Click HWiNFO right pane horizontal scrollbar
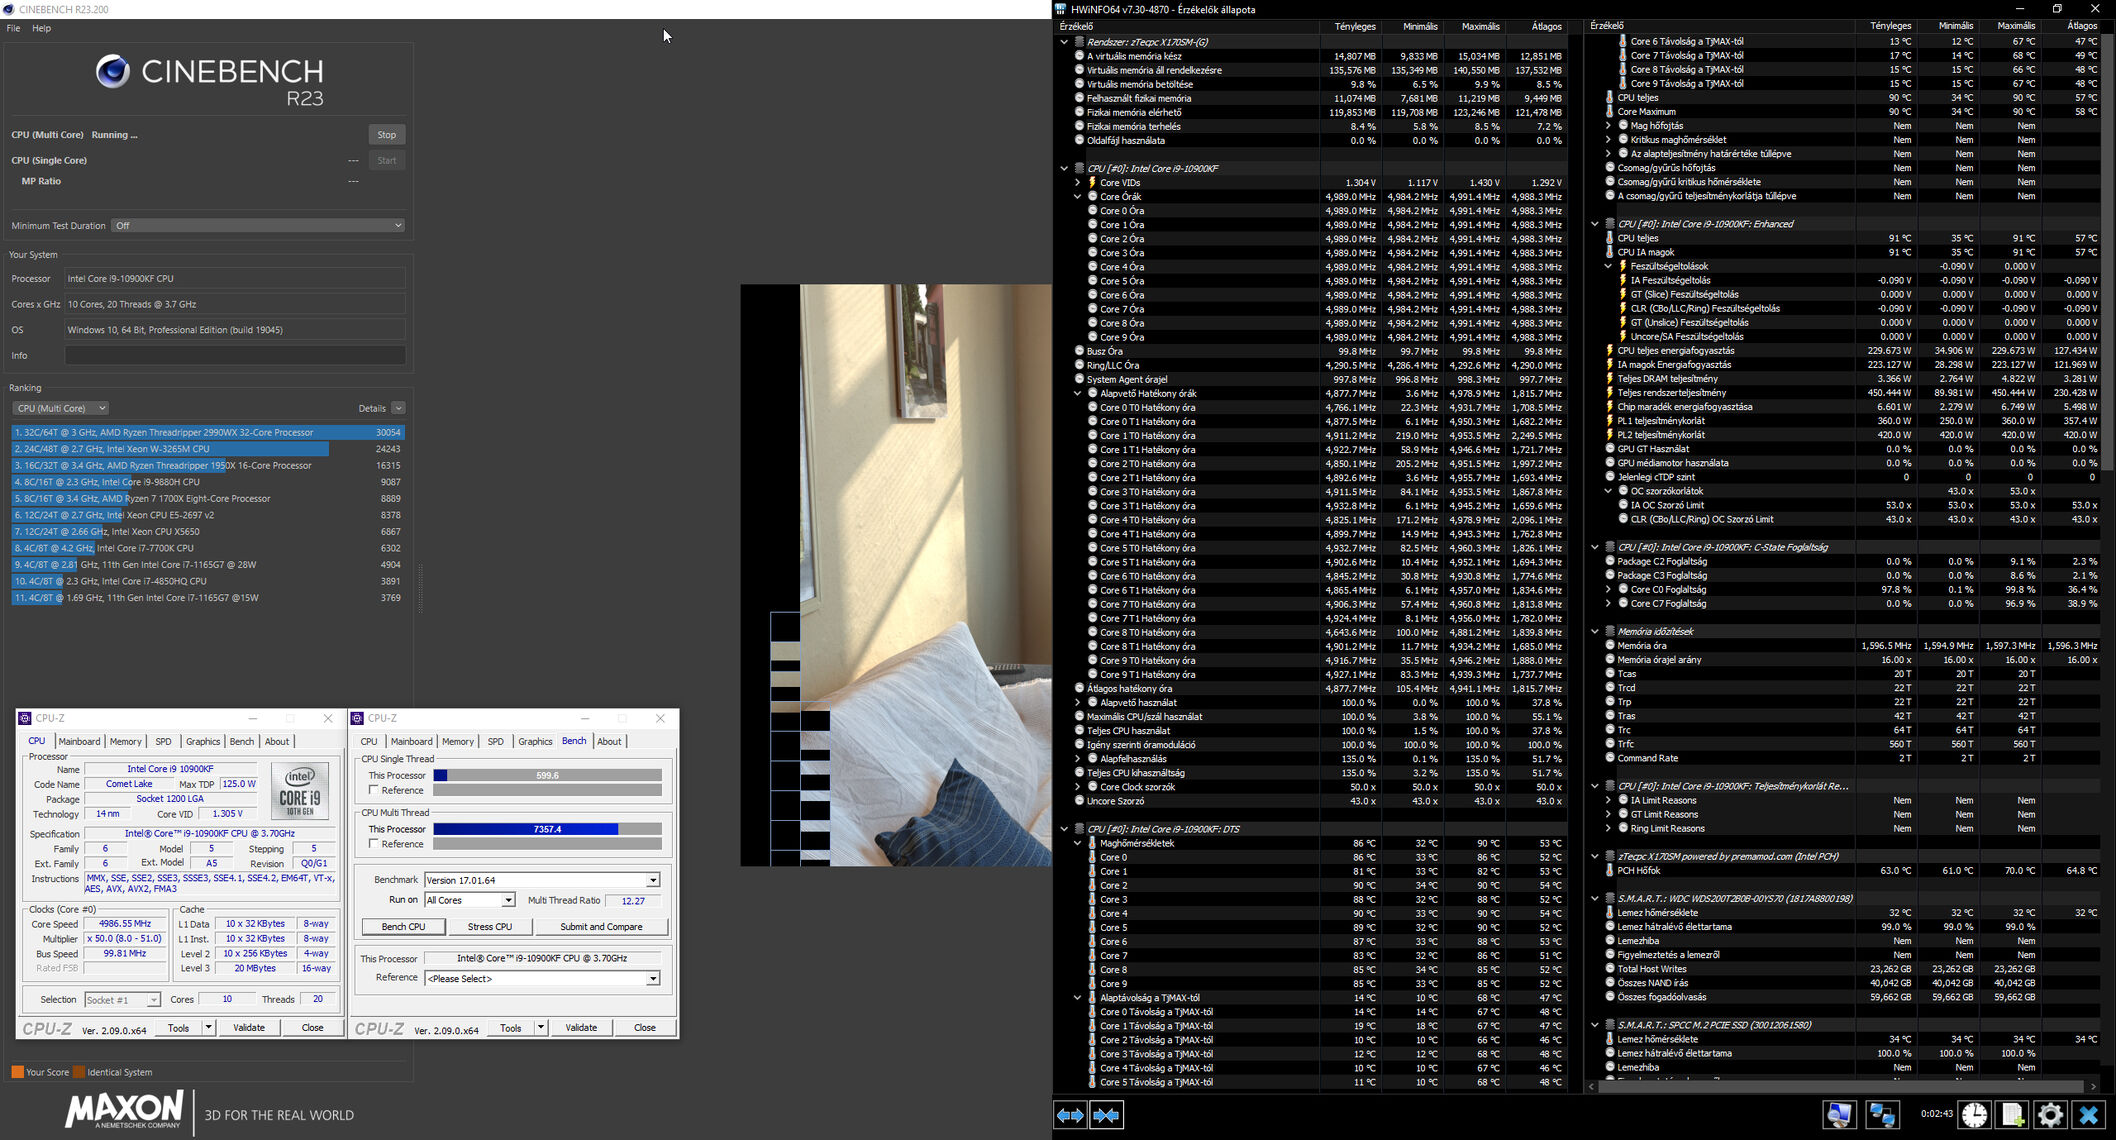The width and height of the screenshot is (2116, 1140). (x=1842, y=1086)
